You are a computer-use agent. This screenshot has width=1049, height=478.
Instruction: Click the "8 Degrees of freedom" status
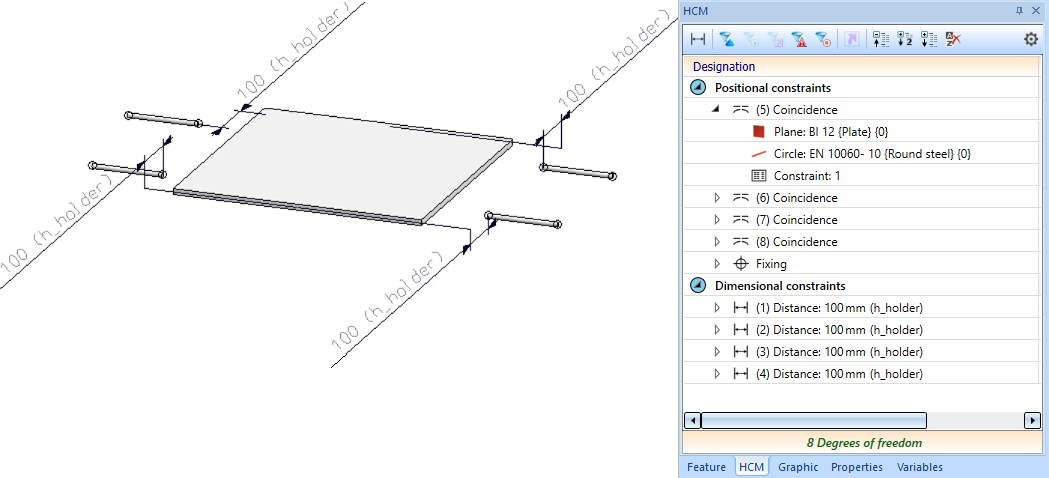pos(864,443)
